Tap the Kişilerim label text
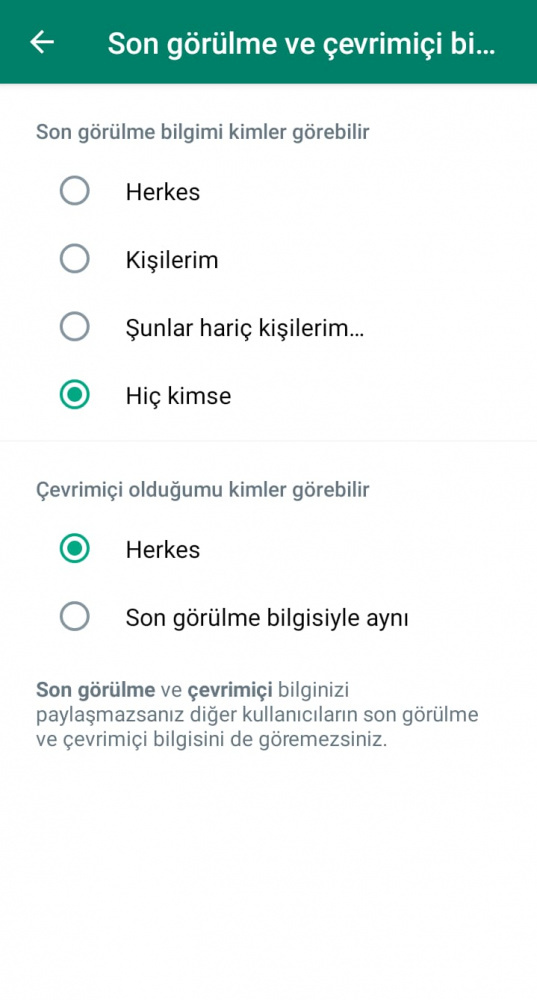This screenshot has height=1000, width=537. (172, 260)
